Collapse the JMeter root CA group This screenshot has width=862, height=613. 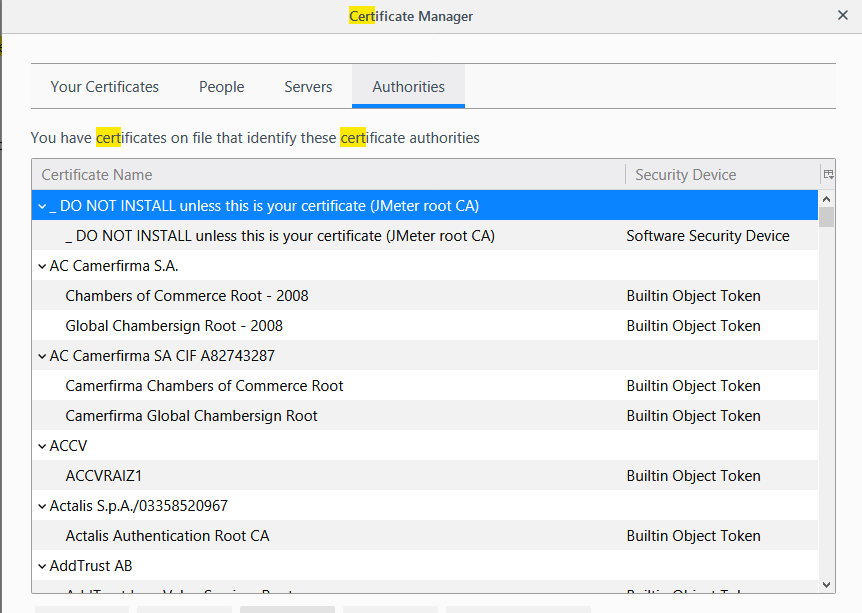(41, 205)
